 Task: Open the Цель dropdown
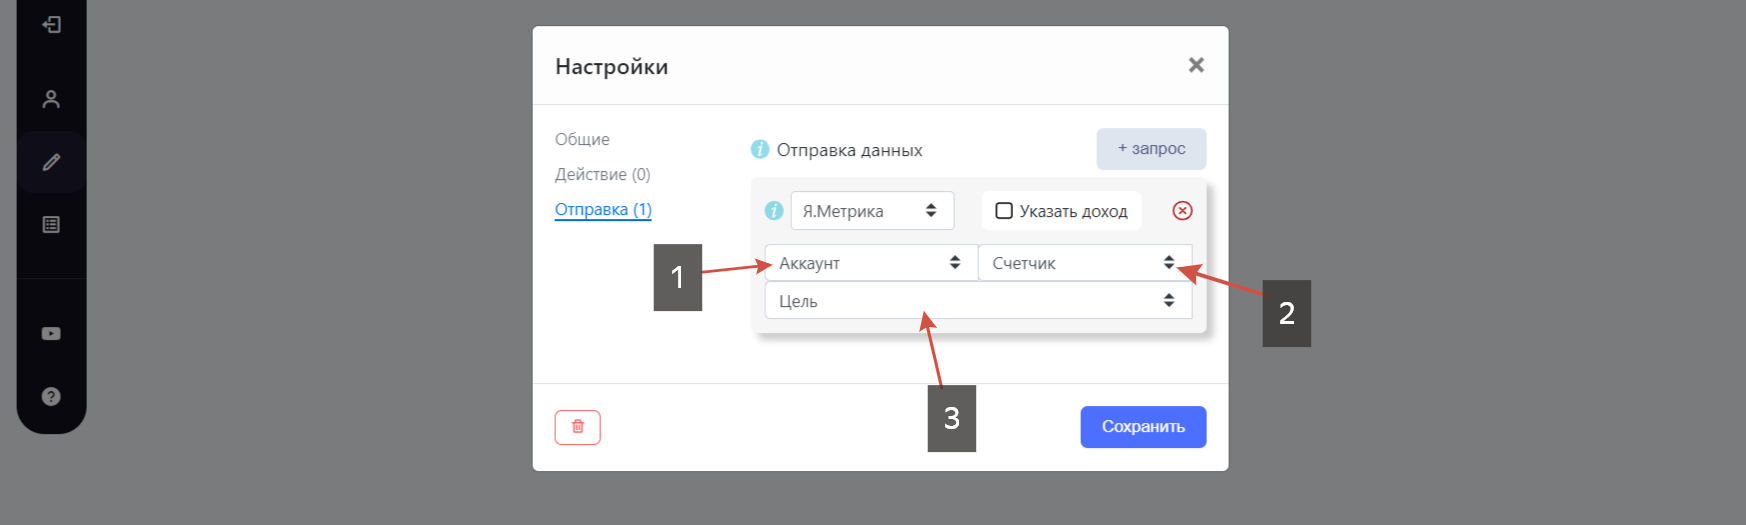point(978,301)
